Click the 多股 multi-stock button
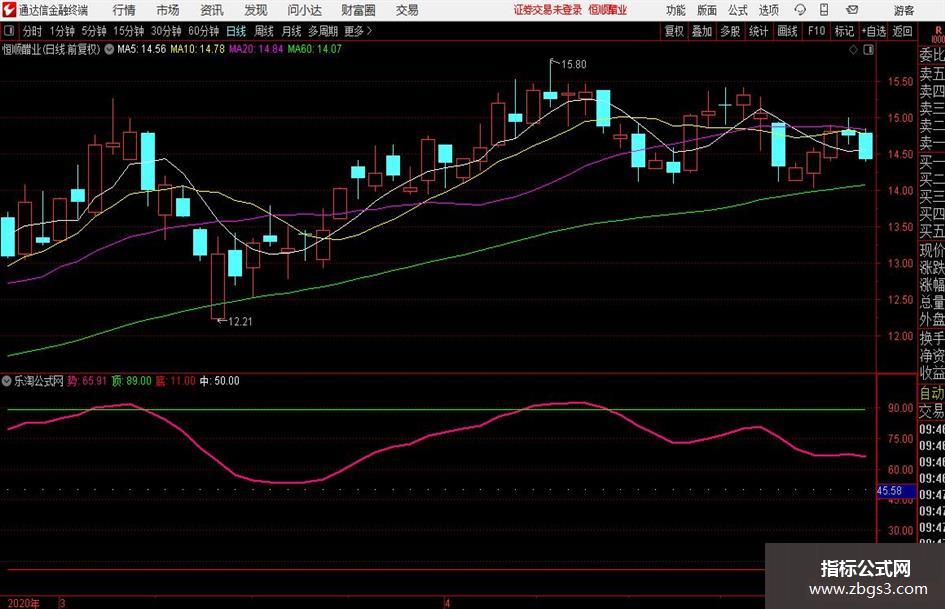The width and height of the screenshot is (945, 609). click(x=730, y=31)
